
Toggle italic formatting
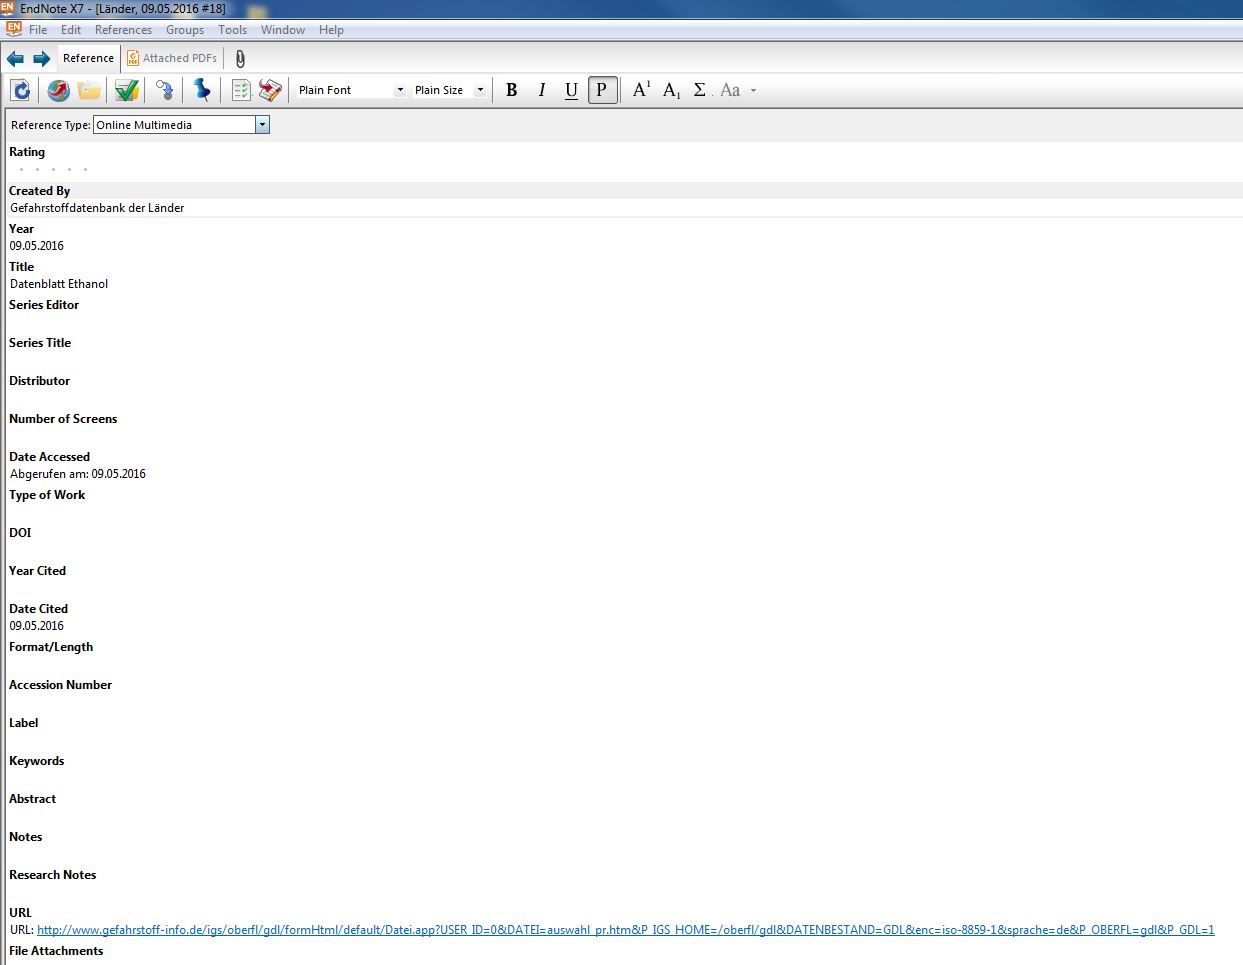pos(541,90)
